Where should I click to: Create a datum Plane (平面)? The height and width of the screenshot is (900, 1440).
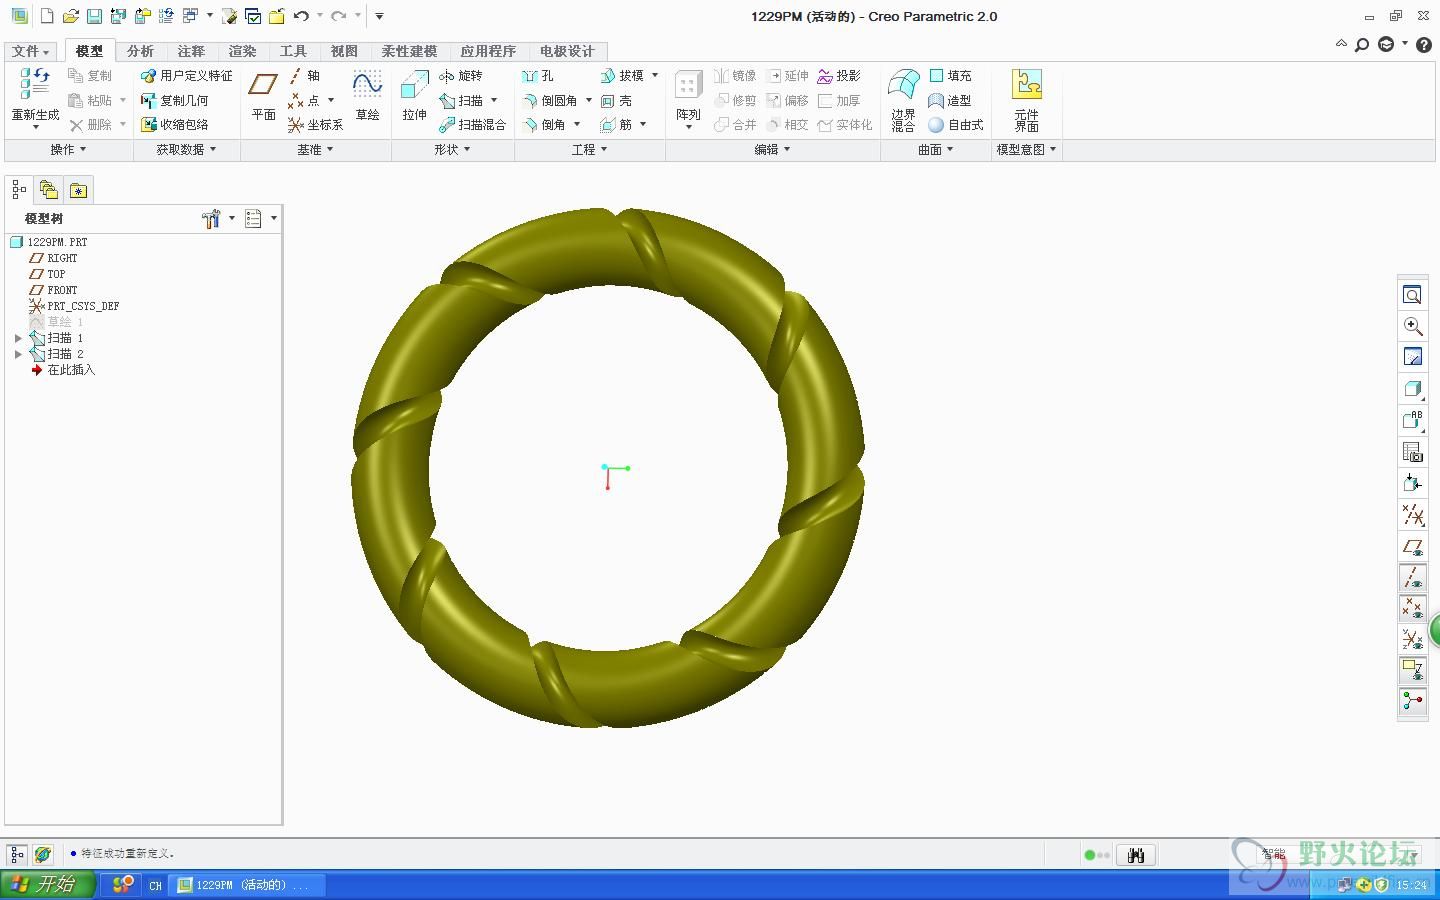tap(263, 96)
